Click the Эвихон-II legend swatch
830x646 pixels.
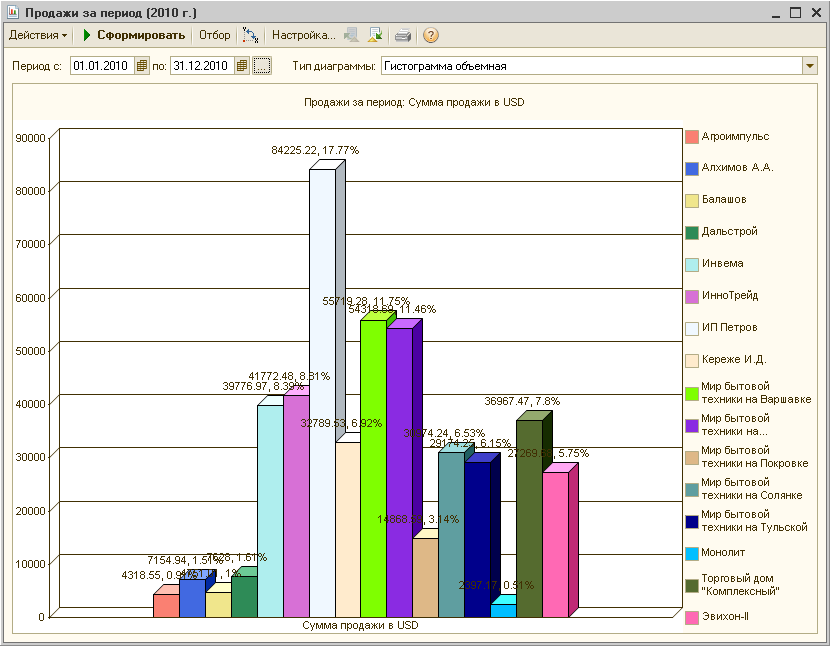tap(692, 618)
